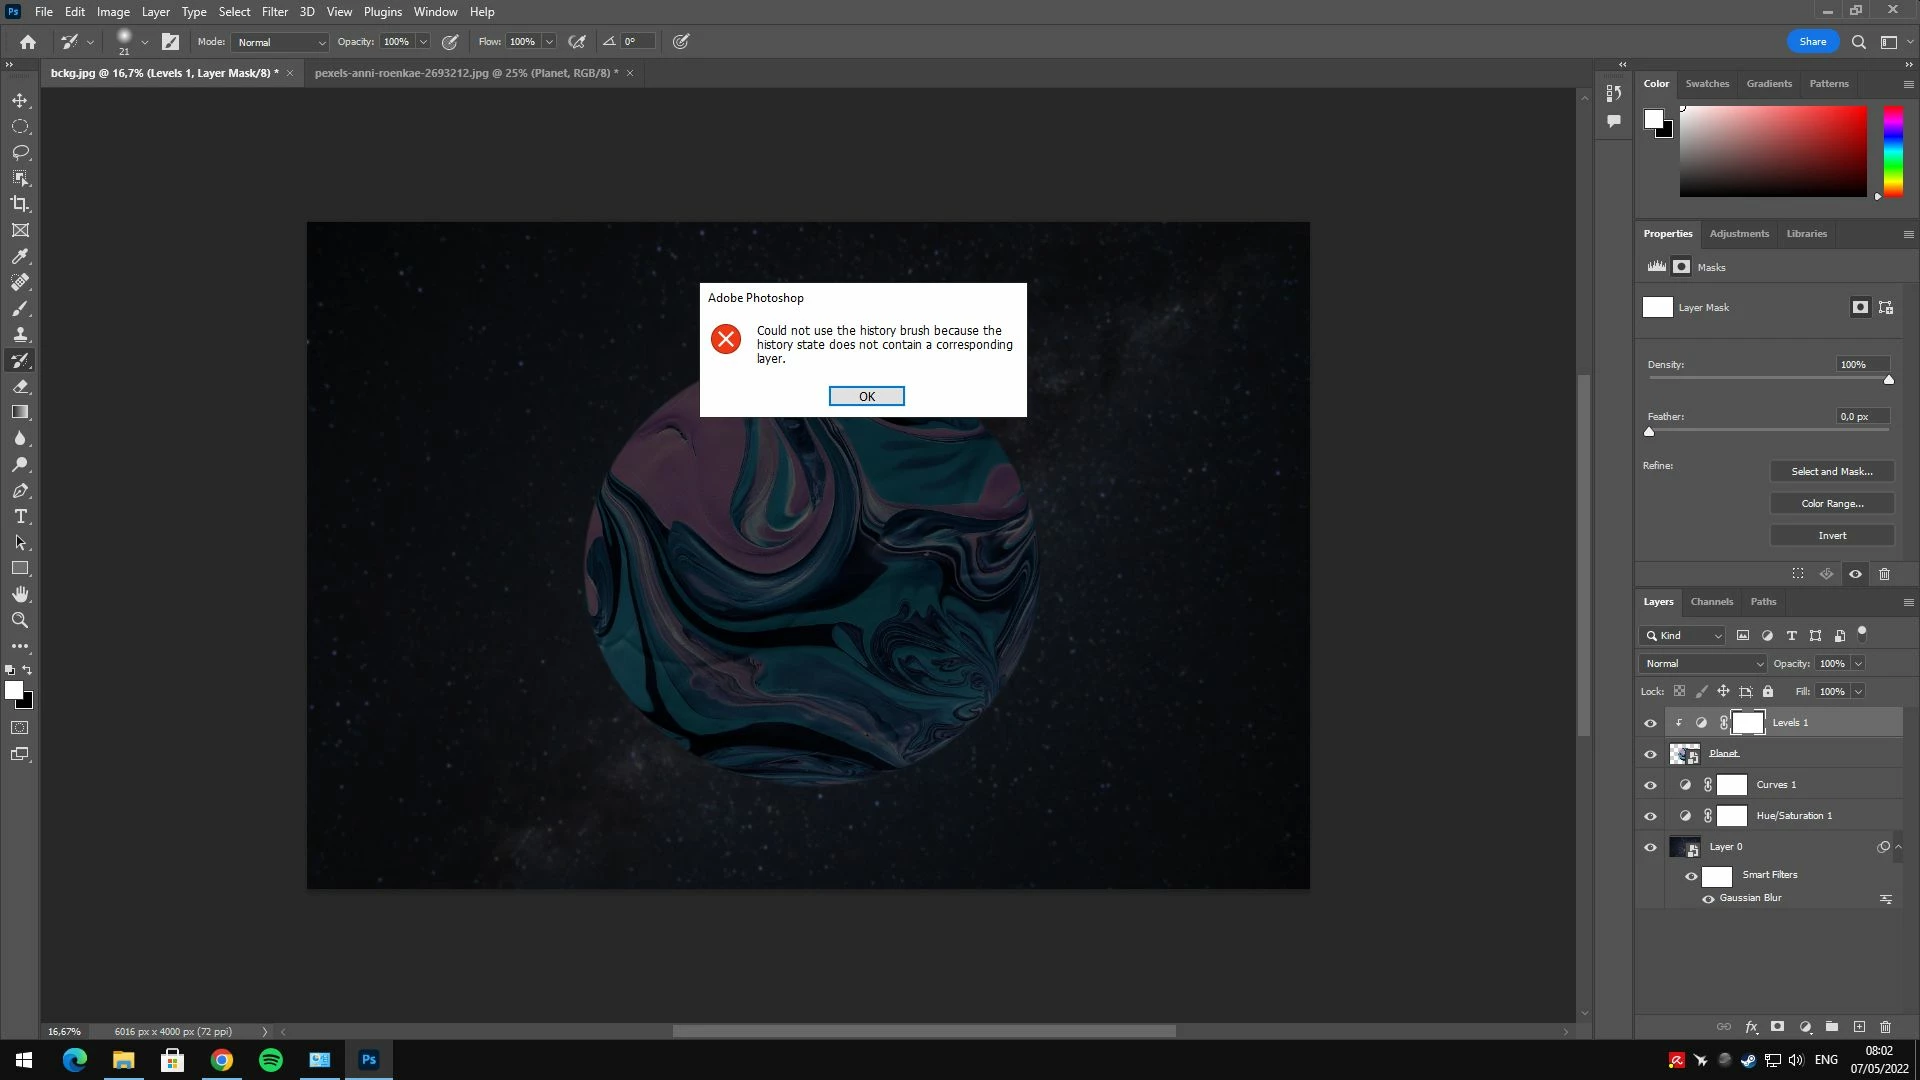
Task: Toggle visibility of Curves 1 layer
Action: click(x=1650, y=785)
